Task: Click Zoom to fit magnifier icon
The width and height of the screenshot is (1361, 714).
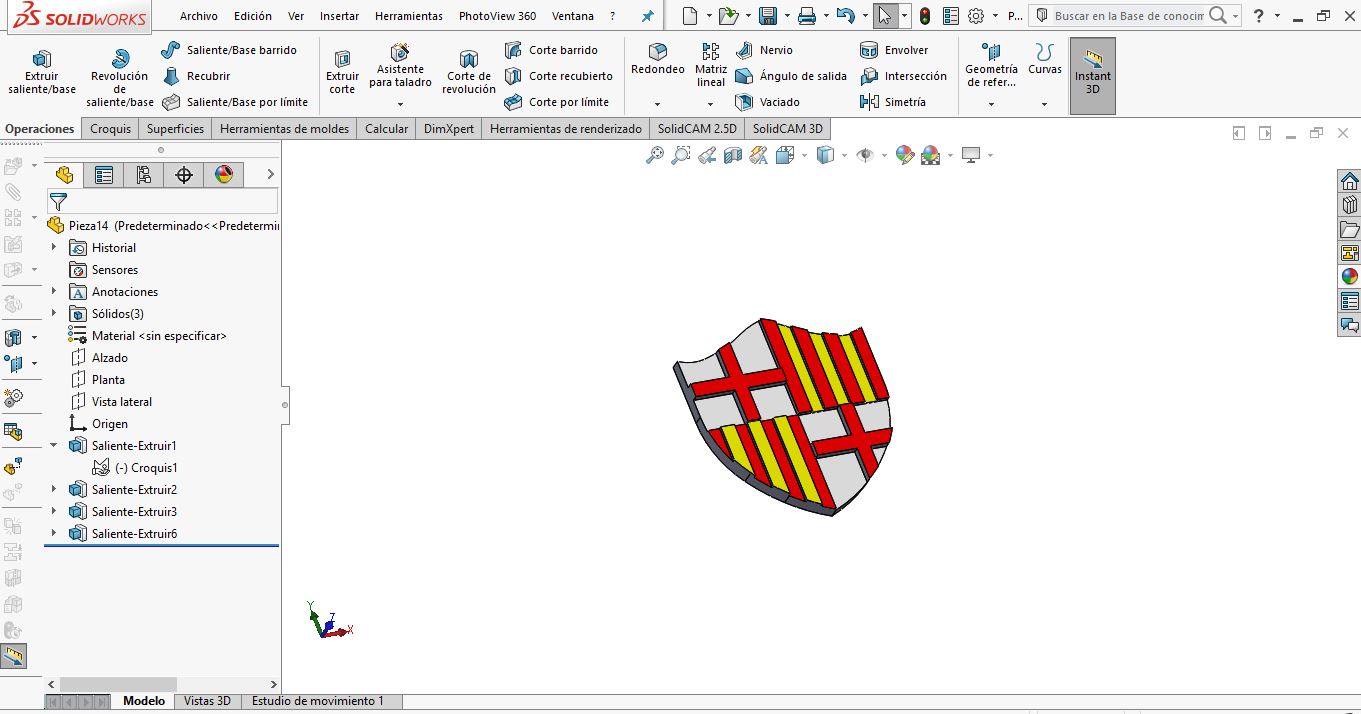Action: (655, 155)
